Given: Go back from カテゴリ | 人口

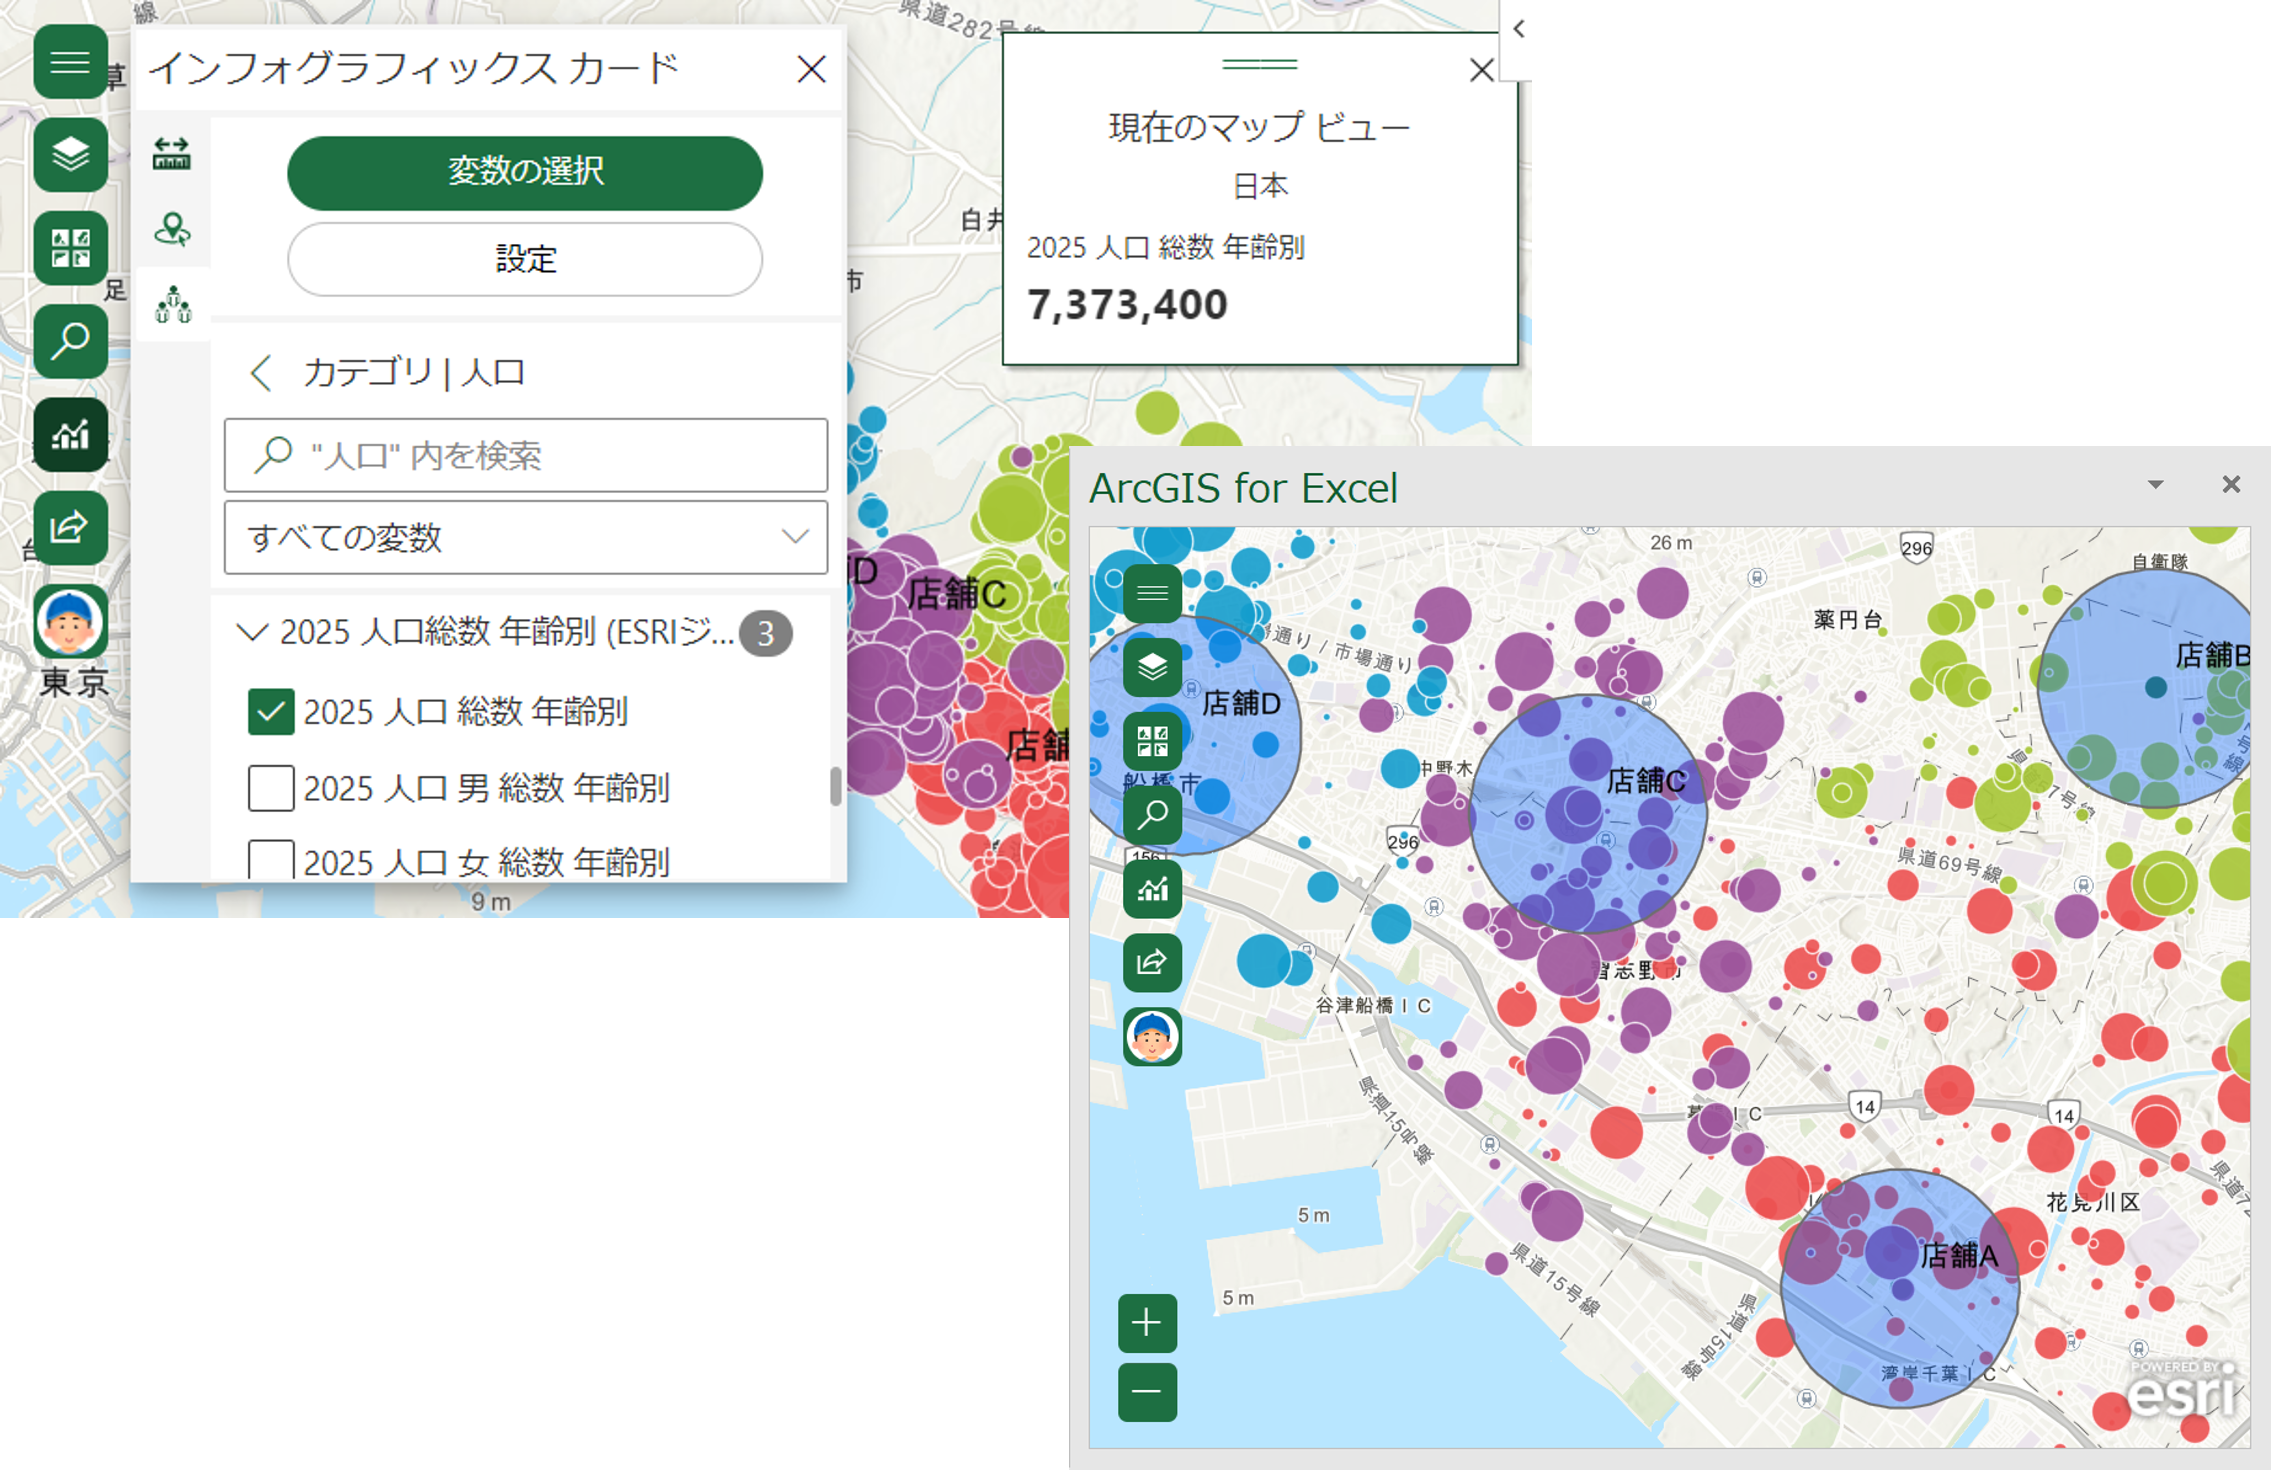Looking at the screenshot, I should point(261,373).
